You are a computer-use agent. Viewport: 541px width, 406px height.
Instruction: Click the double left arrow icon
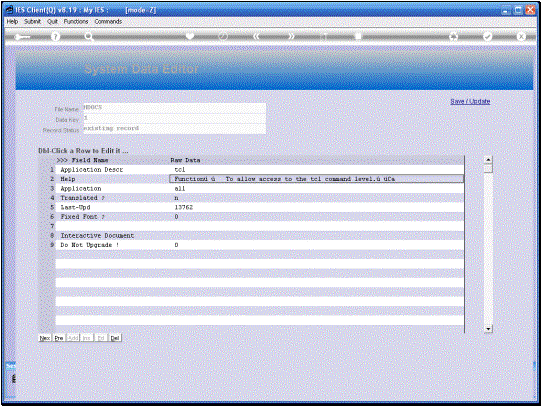click(256, 36)
